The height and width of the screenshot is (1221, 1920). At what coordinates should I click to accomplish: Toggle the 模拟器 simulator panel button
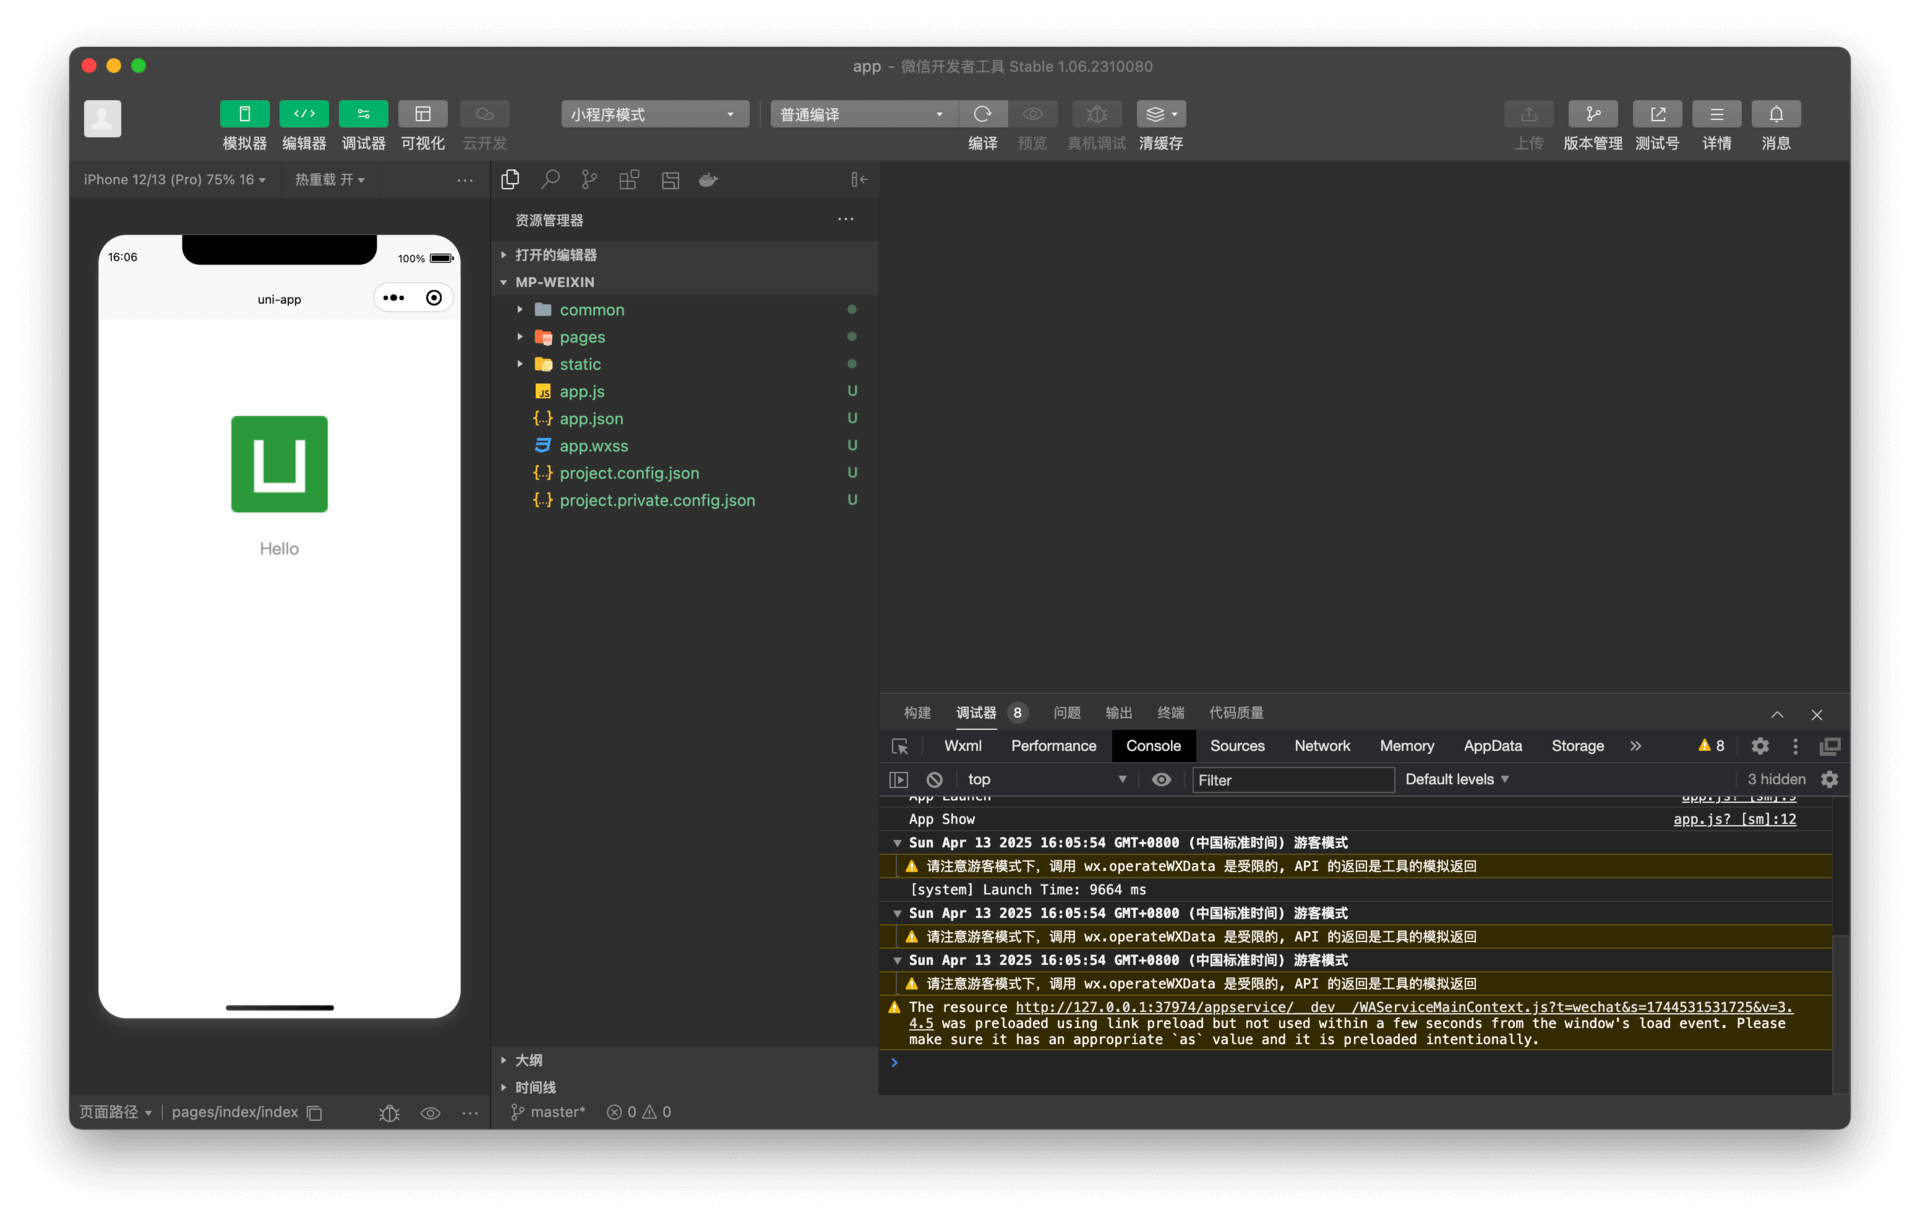point(244,114)
